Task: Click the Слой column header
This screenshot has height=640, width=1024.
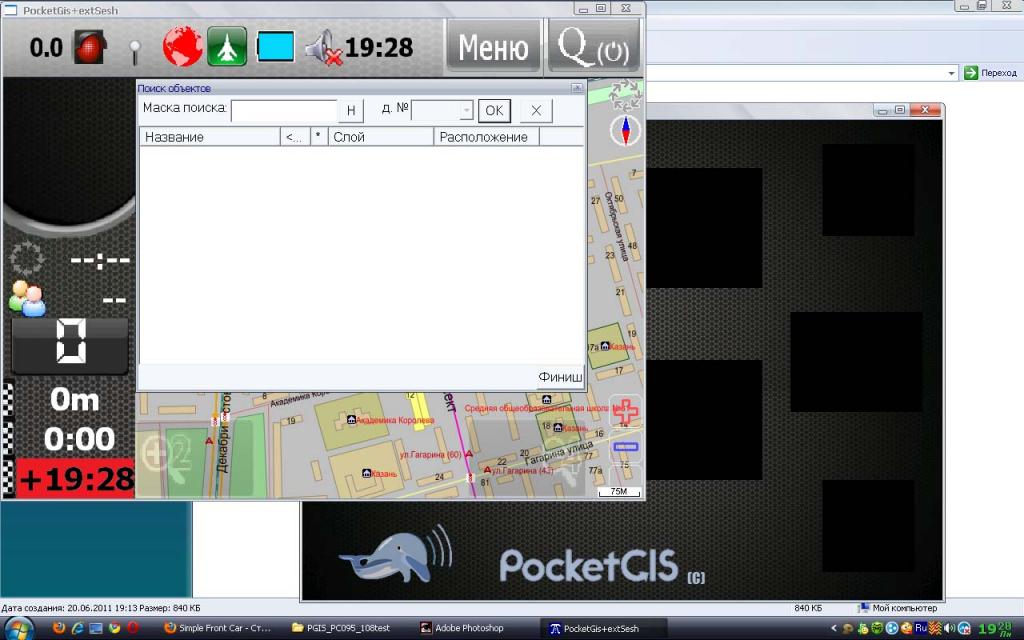Action: (x=381, y=137)
